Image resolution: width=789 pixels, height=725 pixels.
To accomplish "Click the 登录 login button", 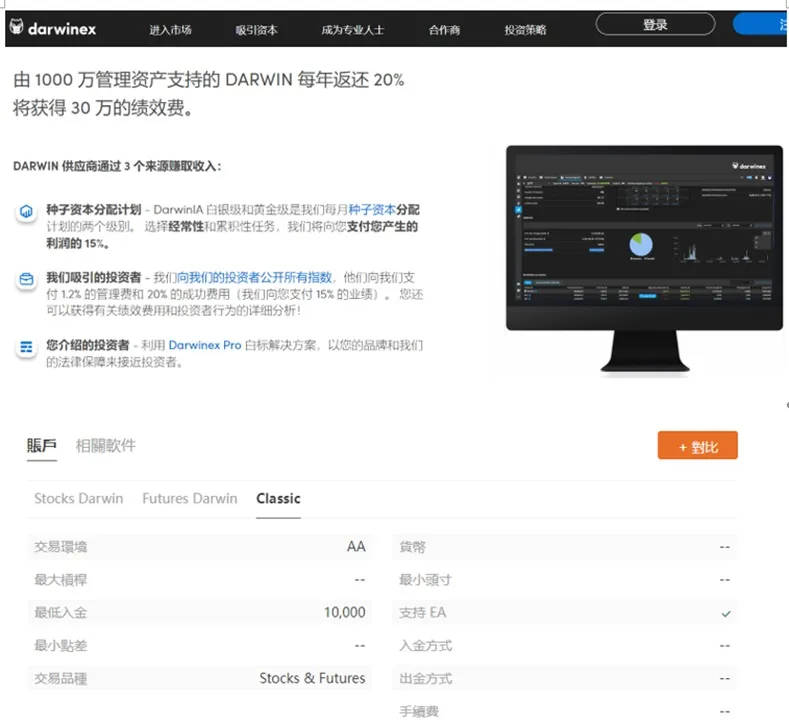I will 655,24.
